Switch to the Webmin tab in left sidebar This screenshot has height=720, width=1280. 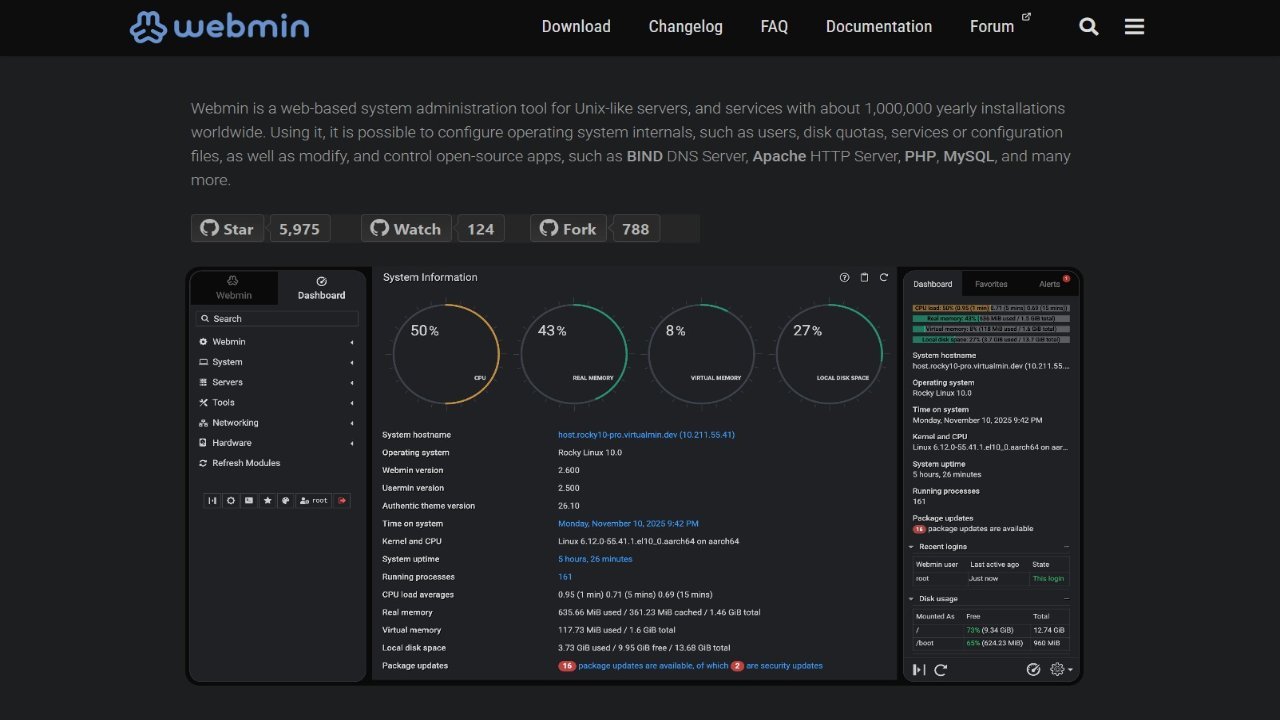click(x=234, y=288)
